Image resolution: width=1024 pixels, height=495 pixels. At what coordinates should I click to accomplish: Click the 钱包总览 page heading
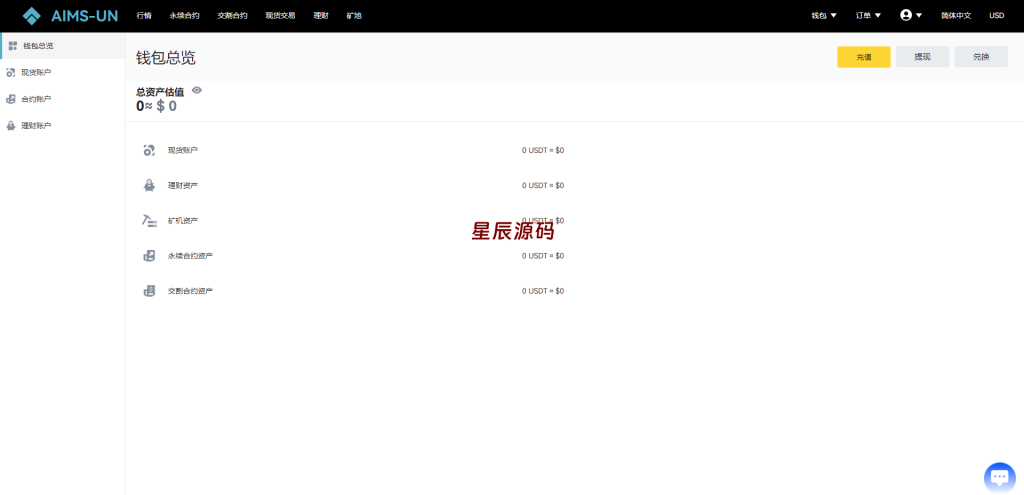click(166, 57)
